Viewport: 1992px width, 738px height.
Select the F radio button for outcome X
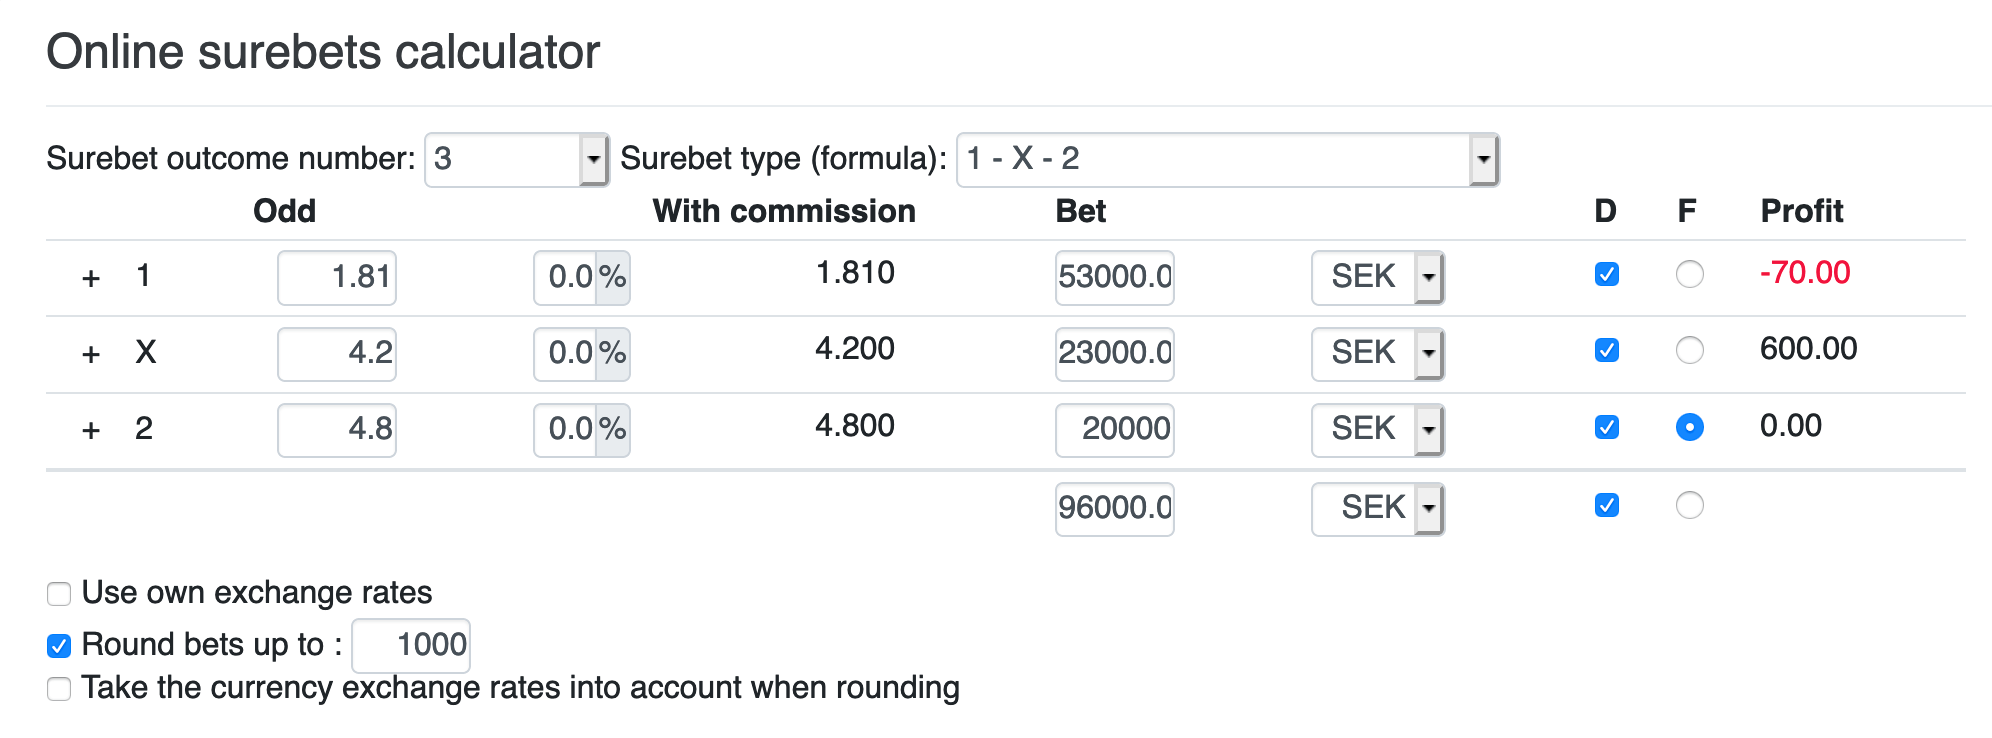(x=1690, y=351)
